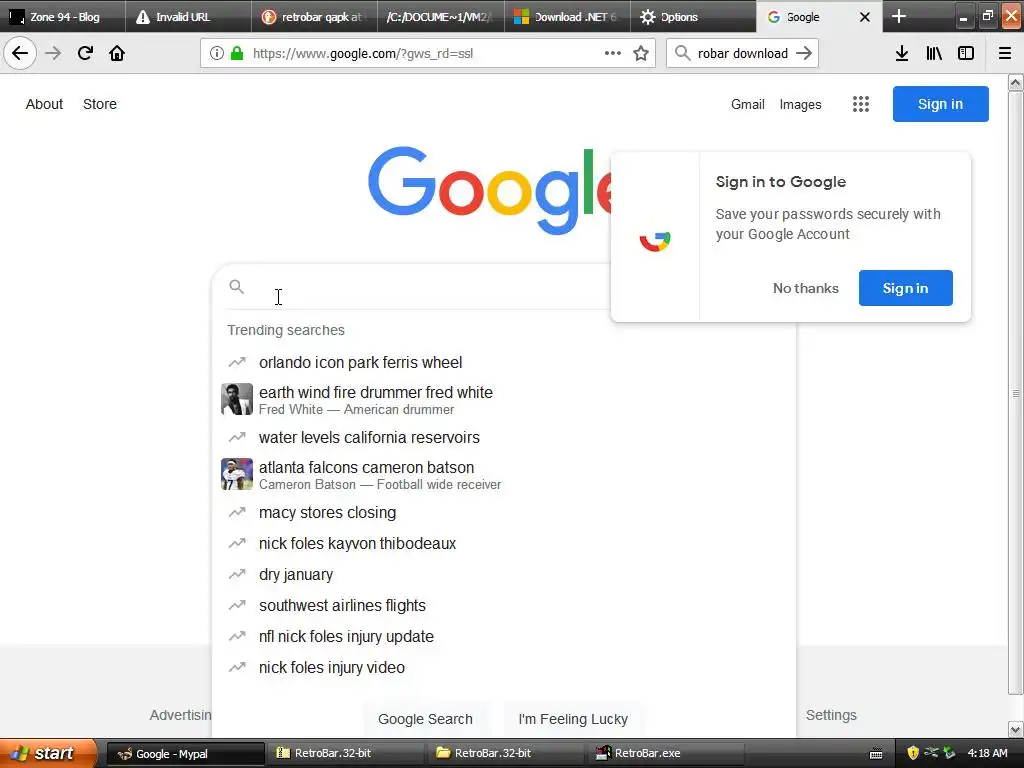
Task: Open RetroBar.32-bit folder taskbar item
Action: [505, 754]
